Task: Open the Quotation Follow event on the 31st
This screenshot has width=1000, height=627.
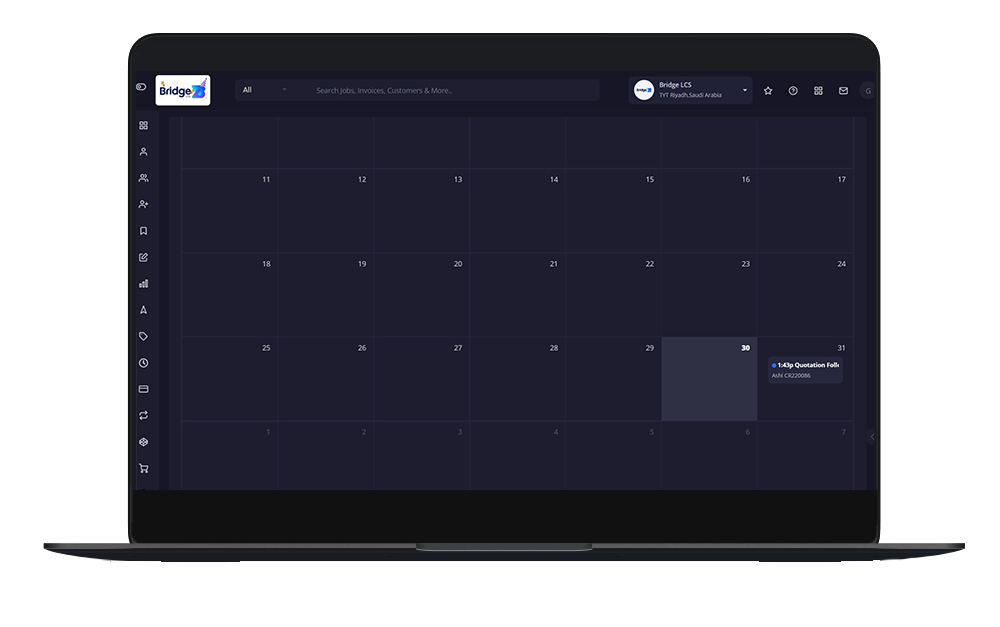Action: click(805, 366)
